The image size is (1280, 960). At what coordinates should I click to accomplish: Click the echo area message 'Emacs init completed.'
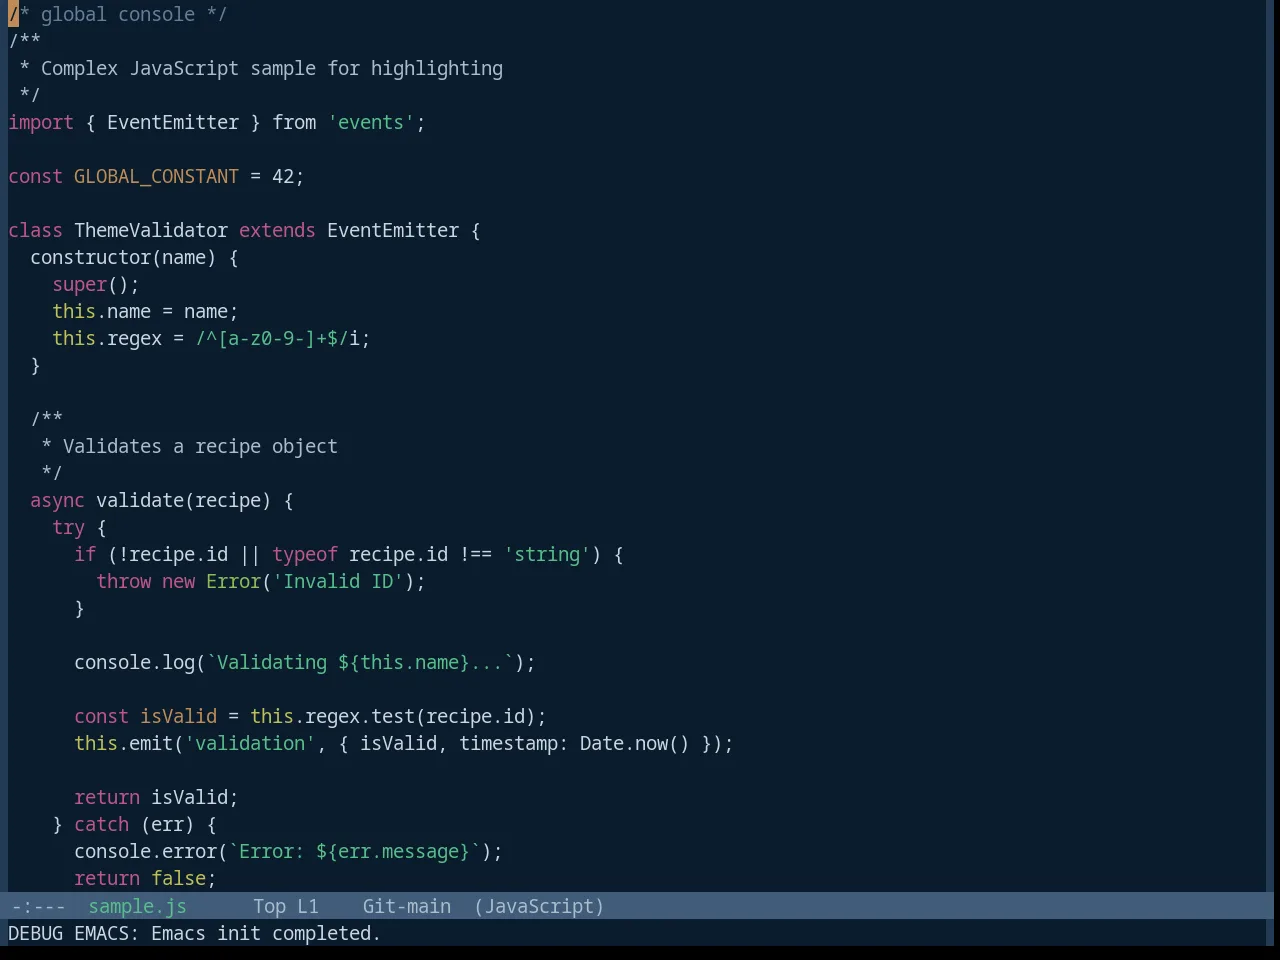266,933
